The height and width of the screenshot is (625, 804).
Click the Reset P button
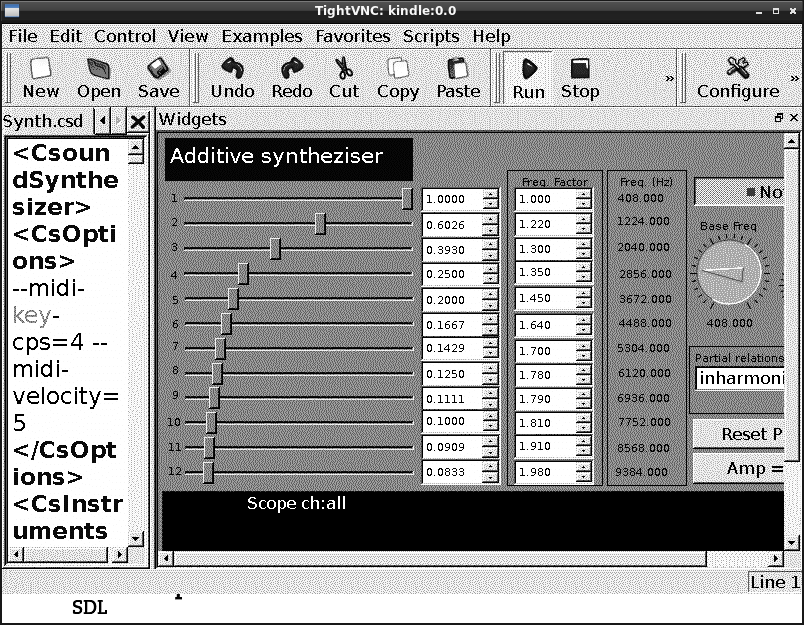739,434
